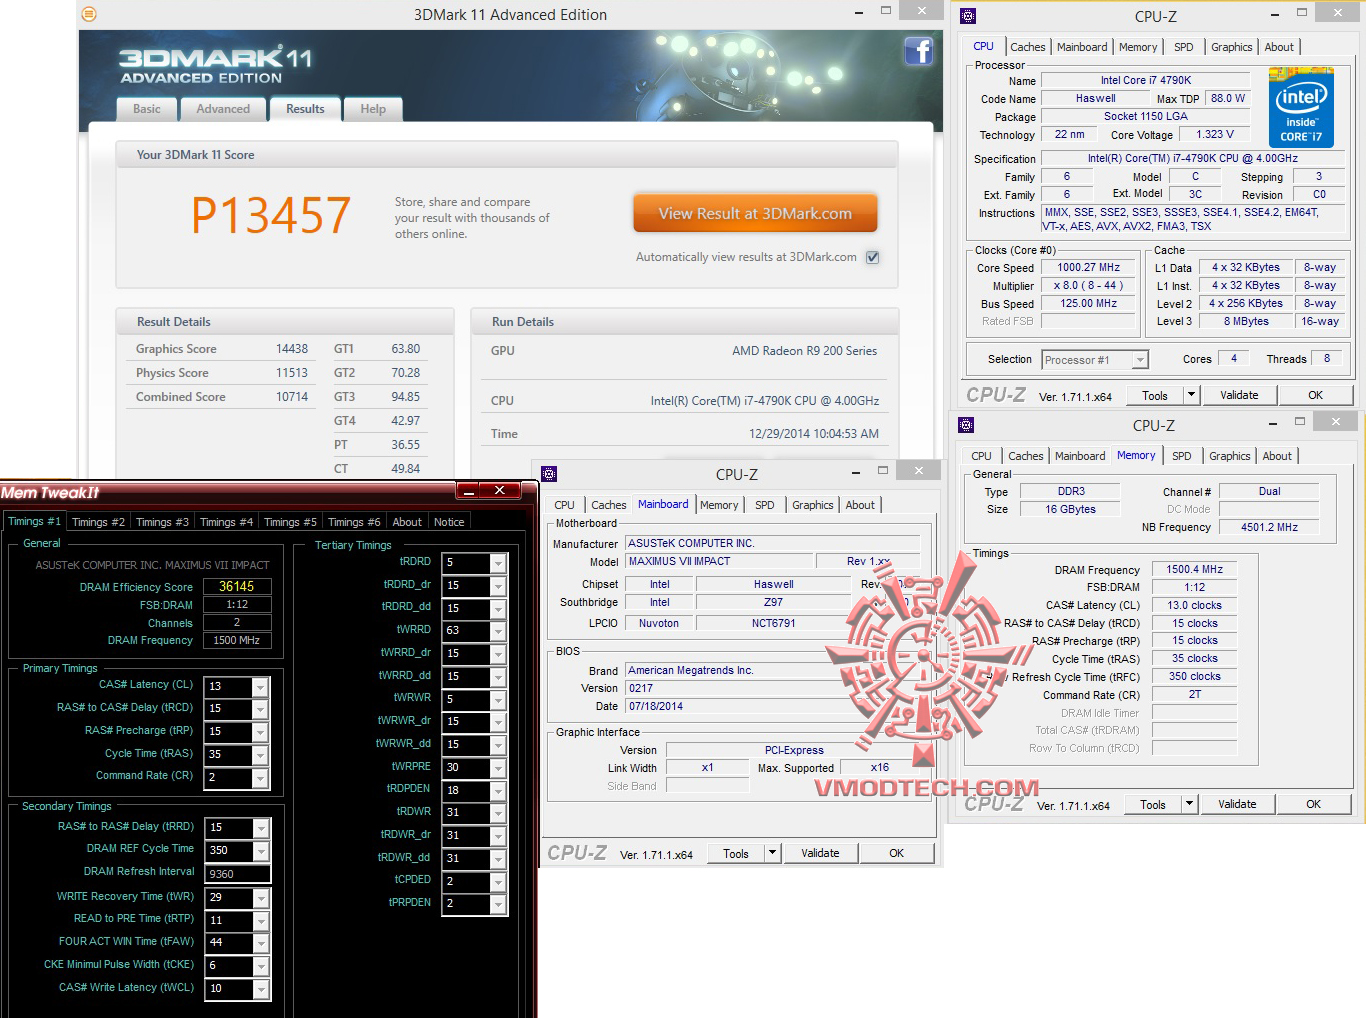Switch to the Advanced tab in 3DMark

223,109
